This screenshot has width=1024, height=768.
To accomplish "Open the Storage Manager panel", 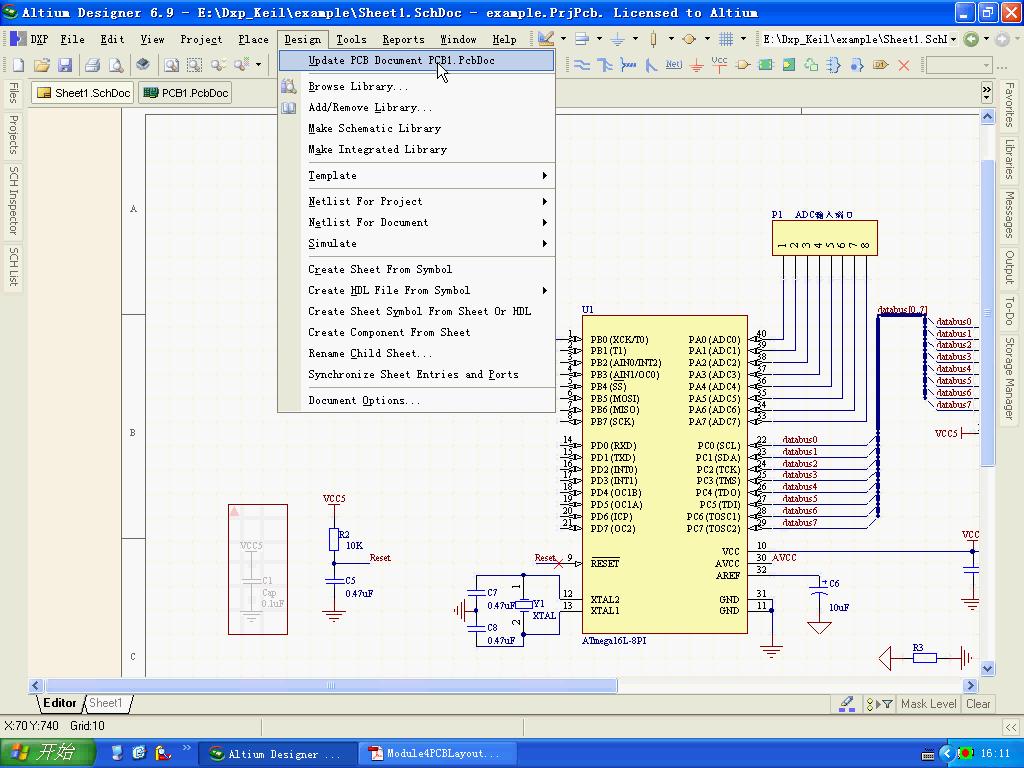I will click(x=1010, y=379).
